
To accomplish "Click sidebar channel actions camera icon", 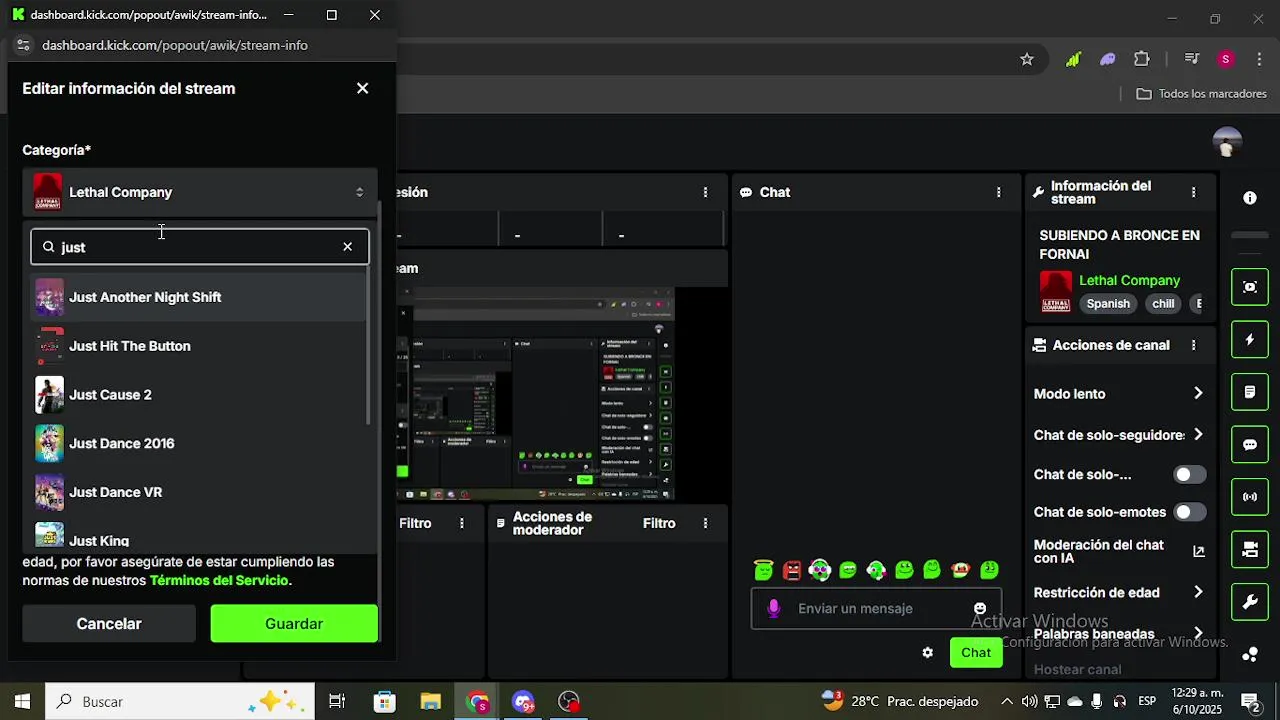I will click(1250, 549).
